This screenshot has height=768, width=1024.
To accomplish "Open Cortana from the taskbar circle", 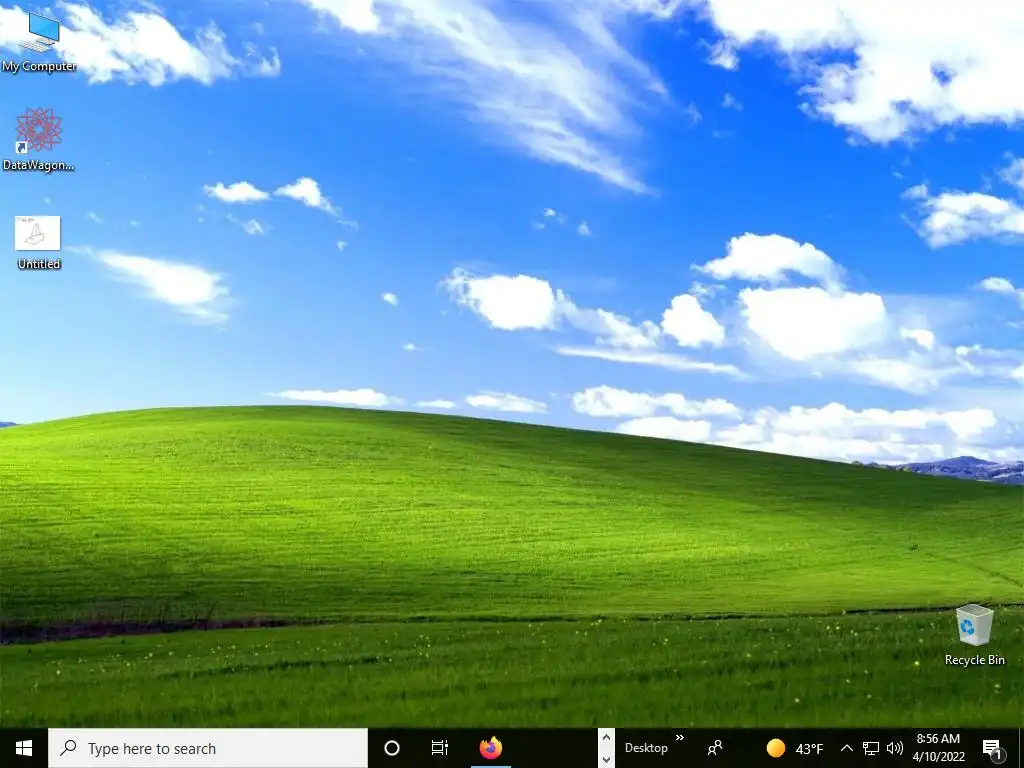I will (392, 748).
